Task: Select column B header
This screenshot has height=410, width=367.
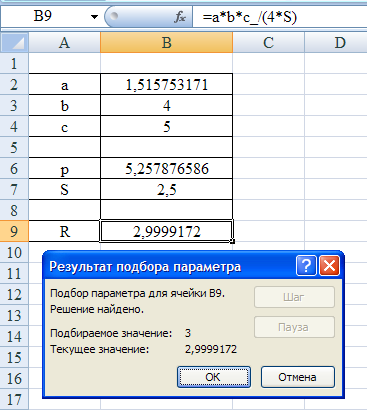Action: click(166, 43)
